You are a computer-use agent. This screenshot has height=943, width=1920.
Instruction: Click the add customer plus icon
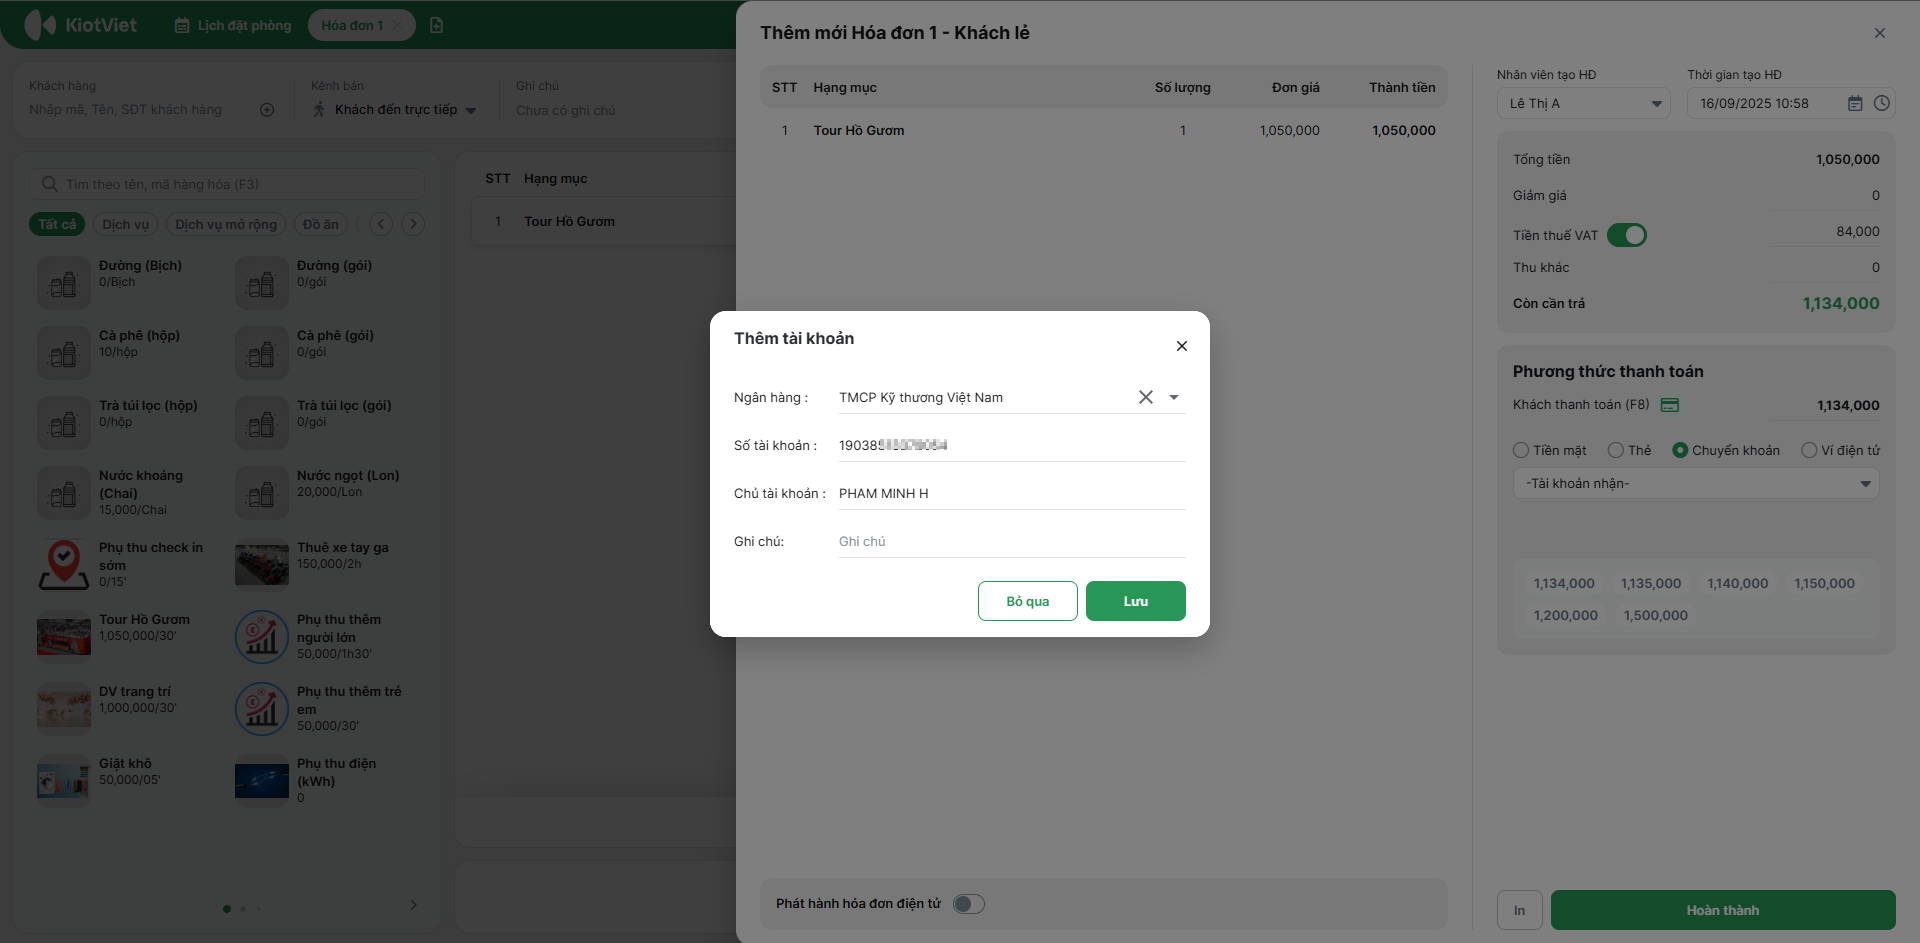coord(267,110)
